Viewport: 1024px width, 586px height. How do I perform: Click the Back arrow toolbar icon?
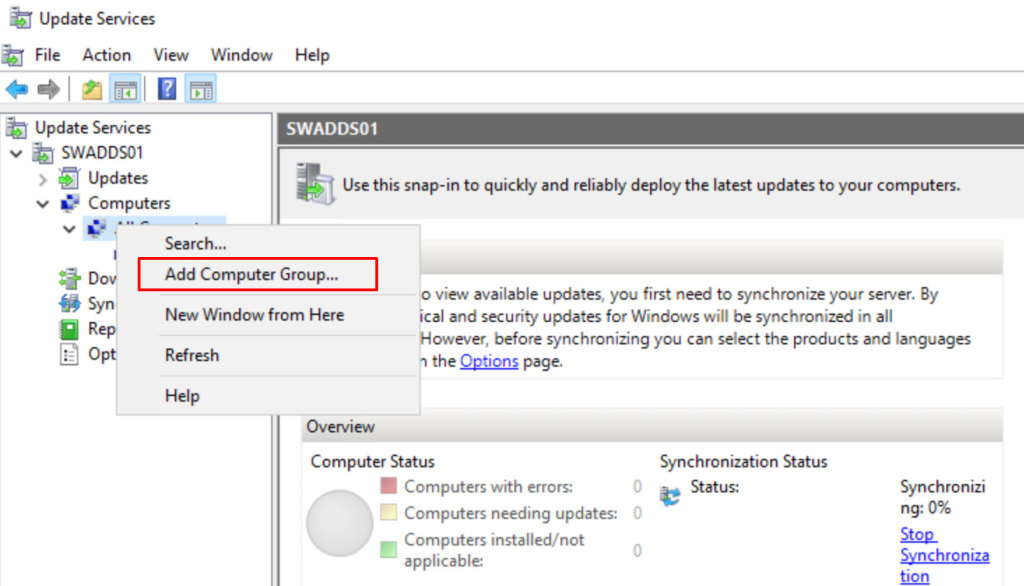pyautogui.click(x=17, y=89)
